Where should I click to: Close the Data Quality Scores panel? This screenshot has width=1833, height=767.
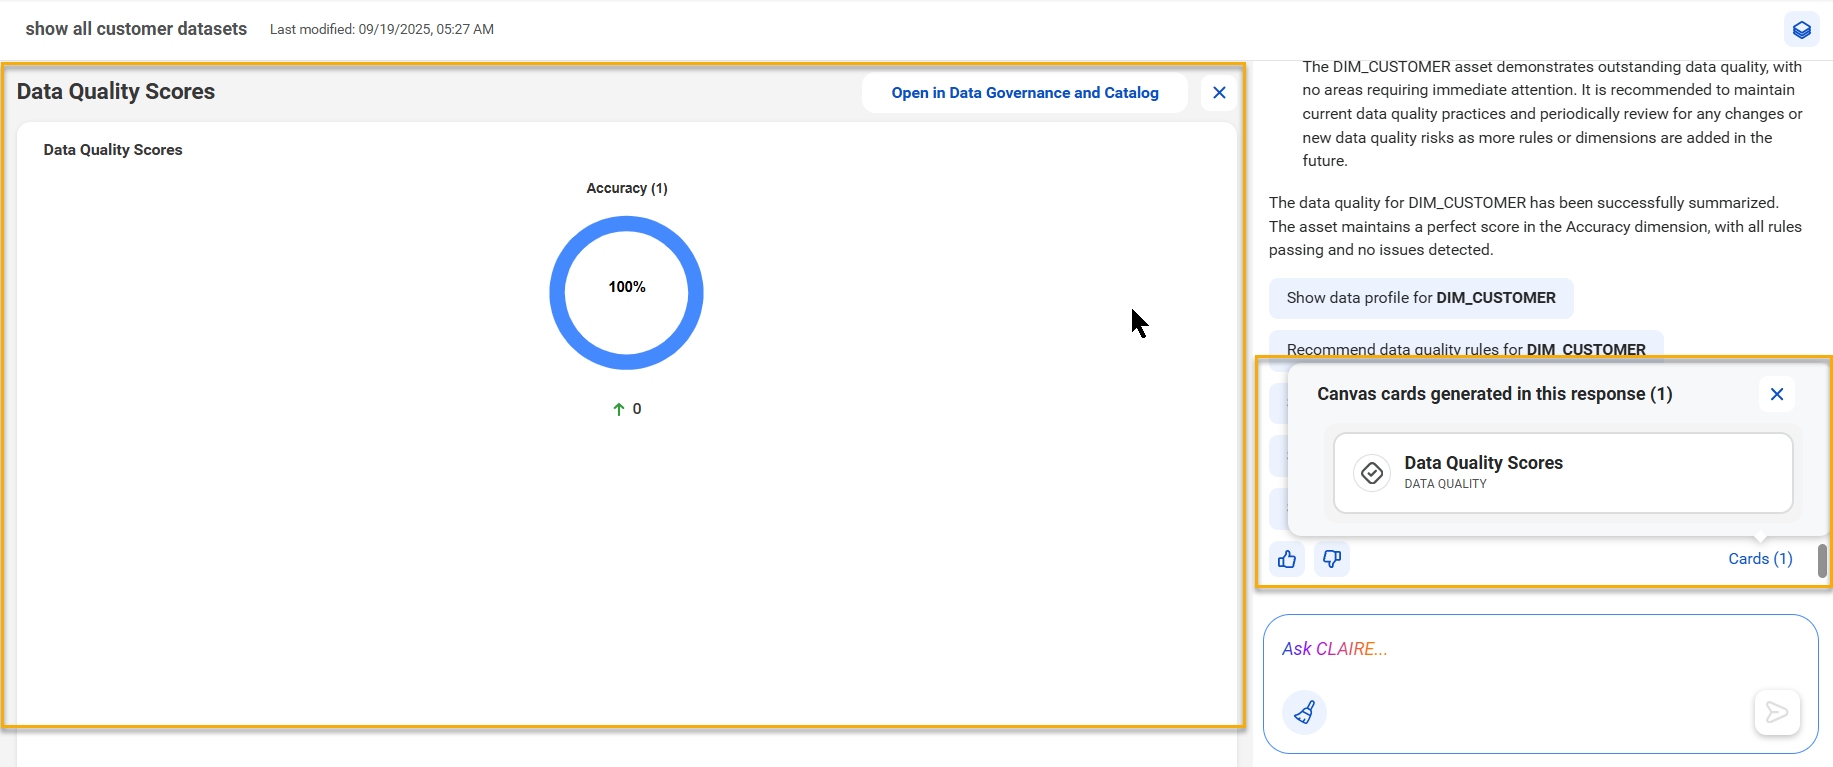tap(1219, 93)
